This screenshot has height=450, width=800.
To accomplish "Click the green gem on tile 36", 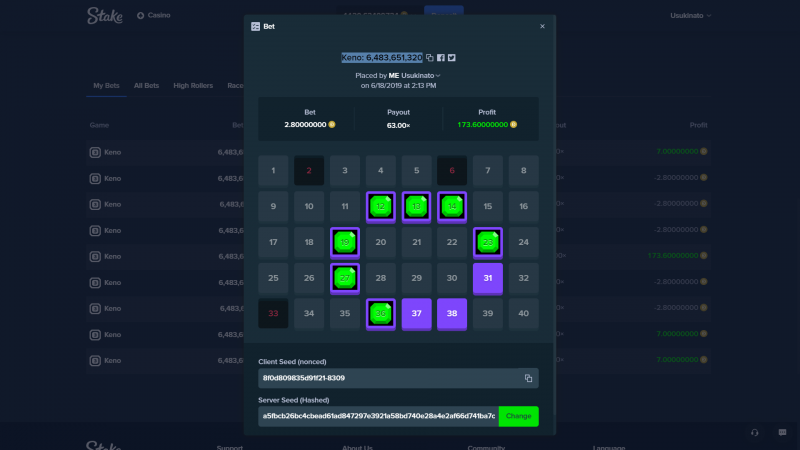I will (381, 314).
